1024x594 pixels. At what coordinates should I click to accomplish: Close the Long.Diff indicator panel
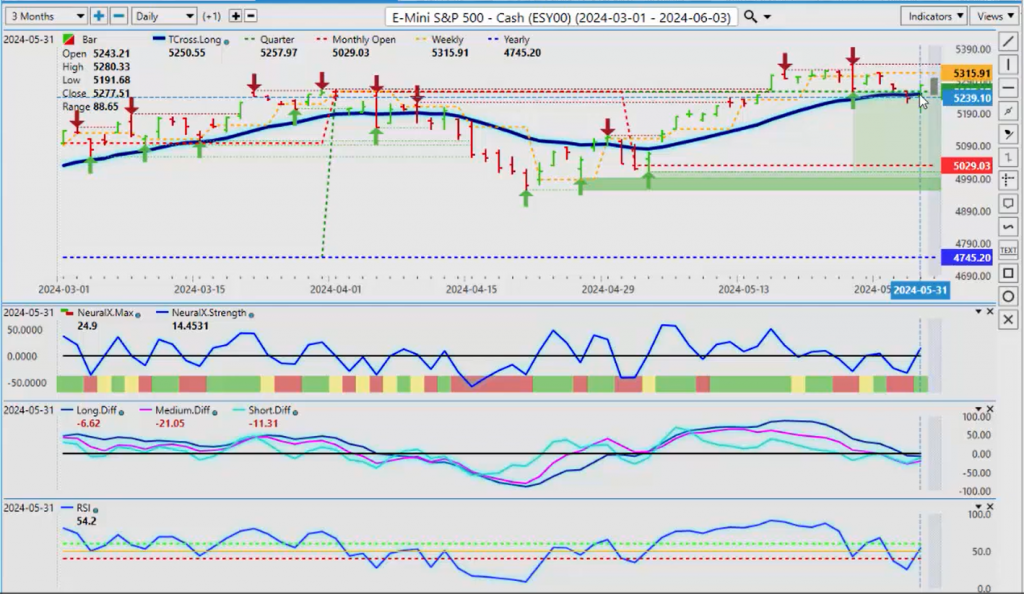coord(990,409)
